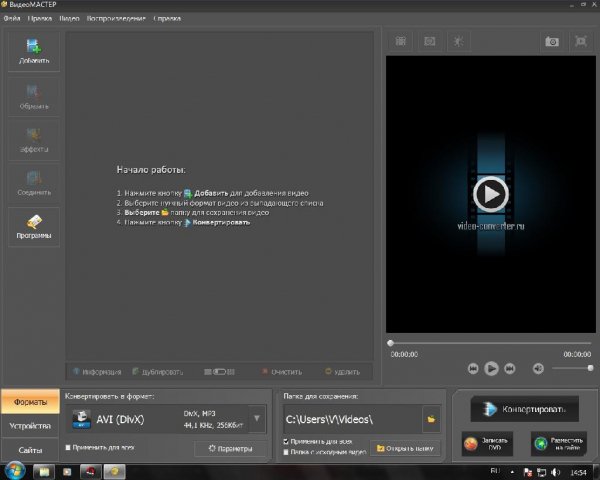Click the video-converter.ru preview area text

click(491, 226)
